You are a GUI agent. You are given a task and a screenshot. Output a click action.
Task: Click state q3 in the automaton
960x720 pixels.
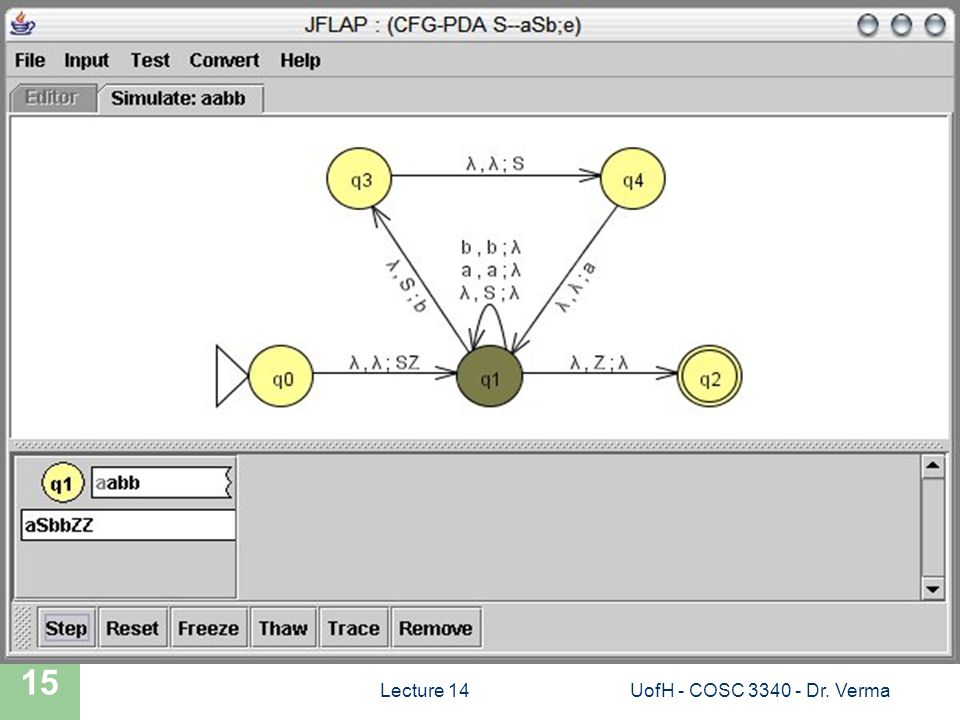359,179
